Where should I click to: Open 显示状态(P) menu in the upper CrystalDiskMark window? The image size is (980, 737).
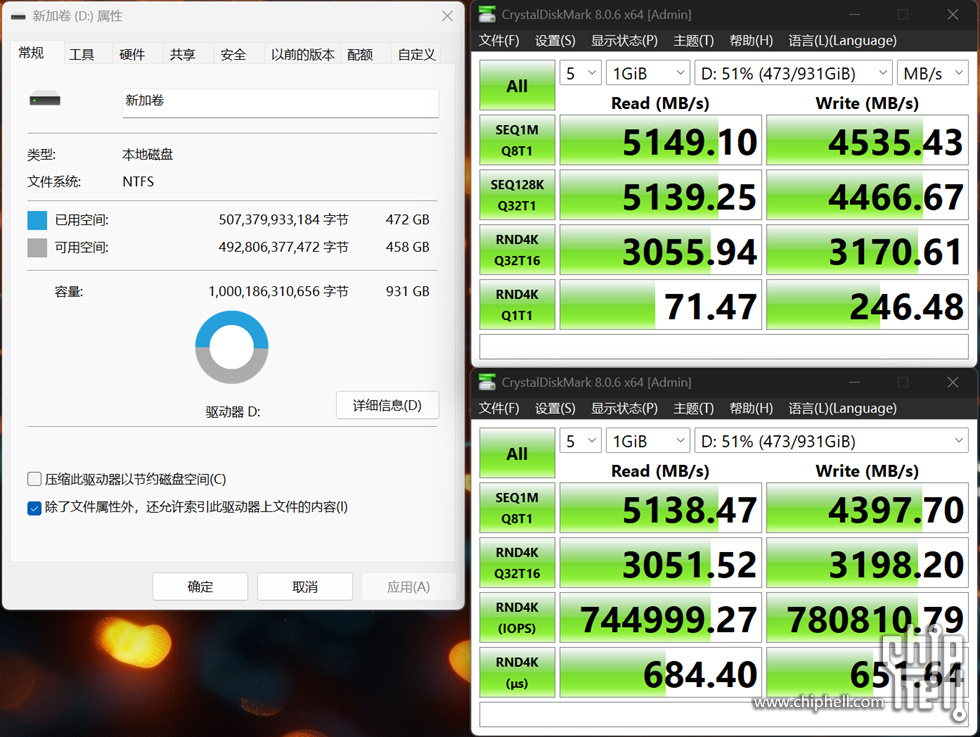pyautogui.click(x=624, y=41)
